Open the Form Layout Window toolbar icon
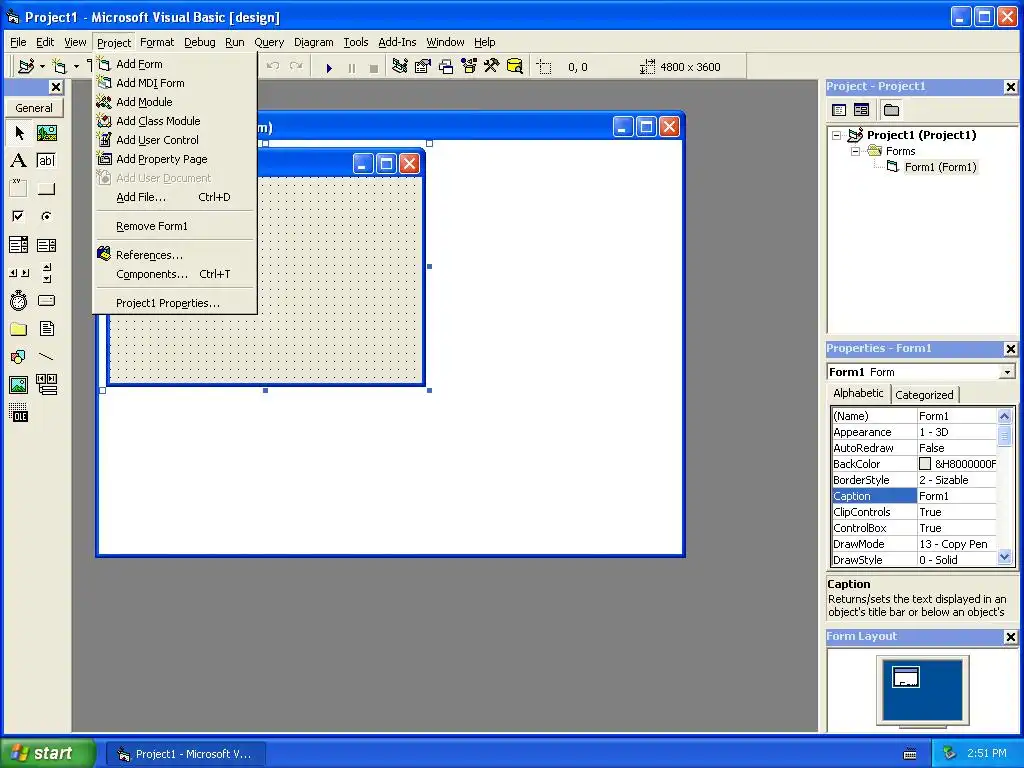The height and width of the screenshot is (768, 1024). coord(445,67)
